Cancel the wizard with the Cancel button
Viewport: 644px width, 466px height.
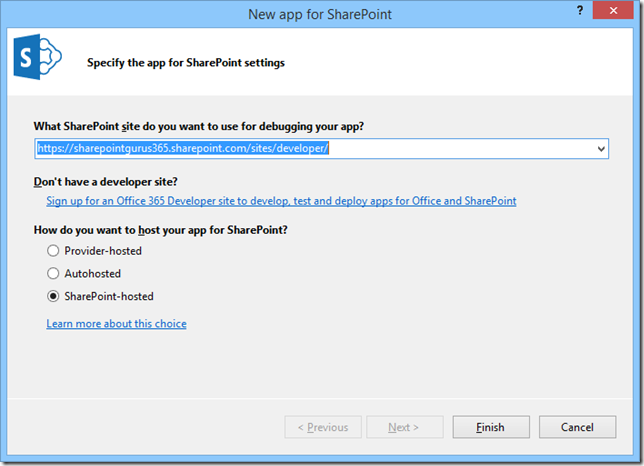[577, 427]
